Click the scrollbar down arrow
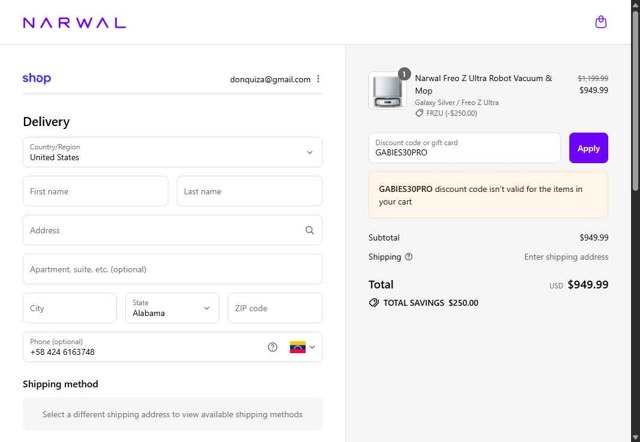Viewport: 640px width, 442px height. tap(636, 438)
